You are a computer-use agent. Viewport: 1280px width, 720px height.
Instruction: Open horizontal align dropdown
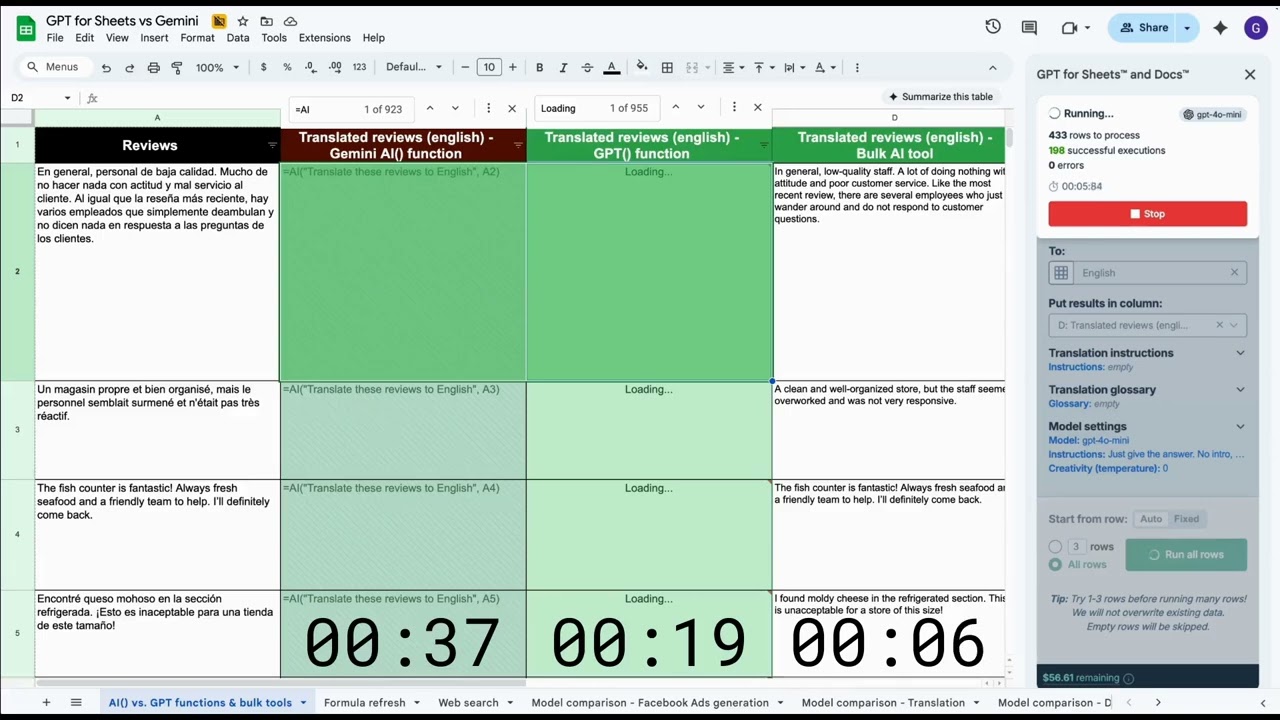[733, 68]
